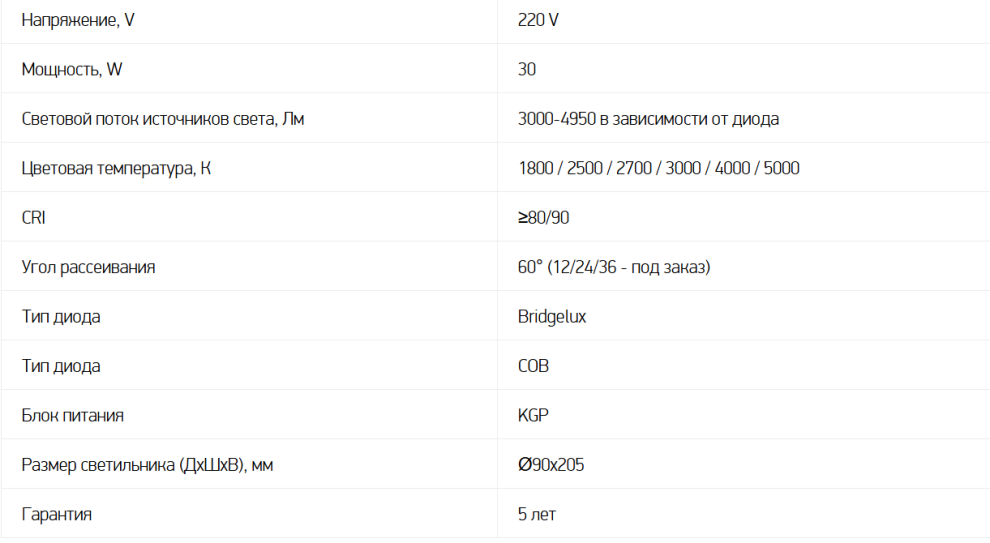The image size is (990, 543).
Task: Select the COB diode type value
Action: click(534, 366)
